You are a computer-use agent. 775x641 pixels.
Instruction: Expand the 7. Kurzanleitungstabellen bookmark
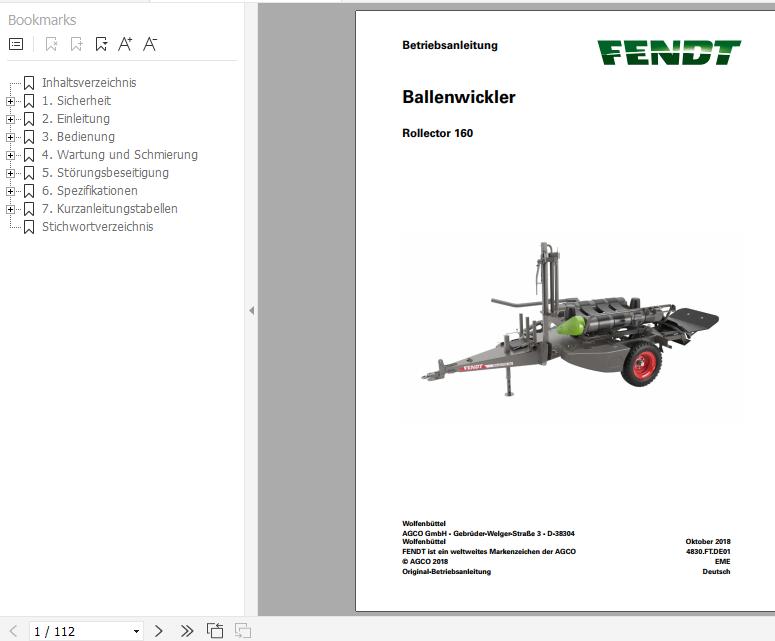point(10,210)
